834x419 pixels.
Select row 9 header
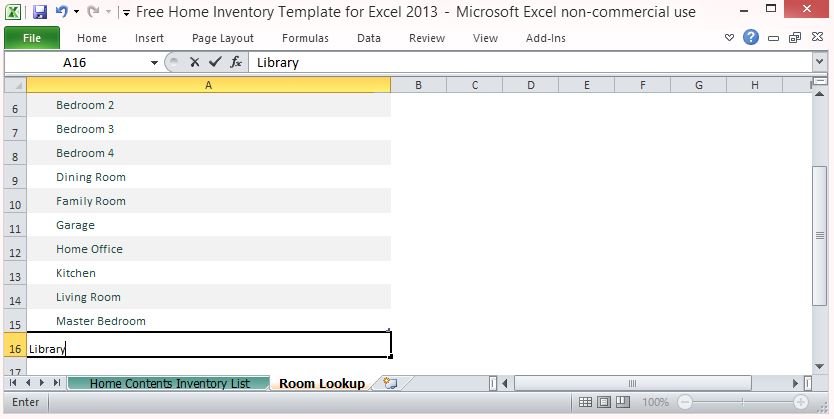tap(15, 177)
